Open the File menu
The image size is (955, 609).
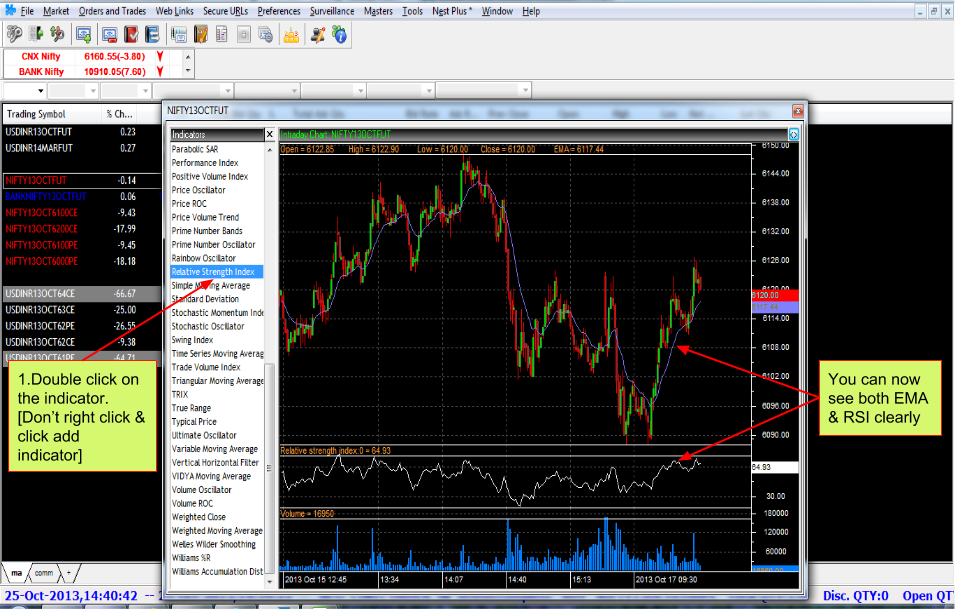tap(27, 11)
